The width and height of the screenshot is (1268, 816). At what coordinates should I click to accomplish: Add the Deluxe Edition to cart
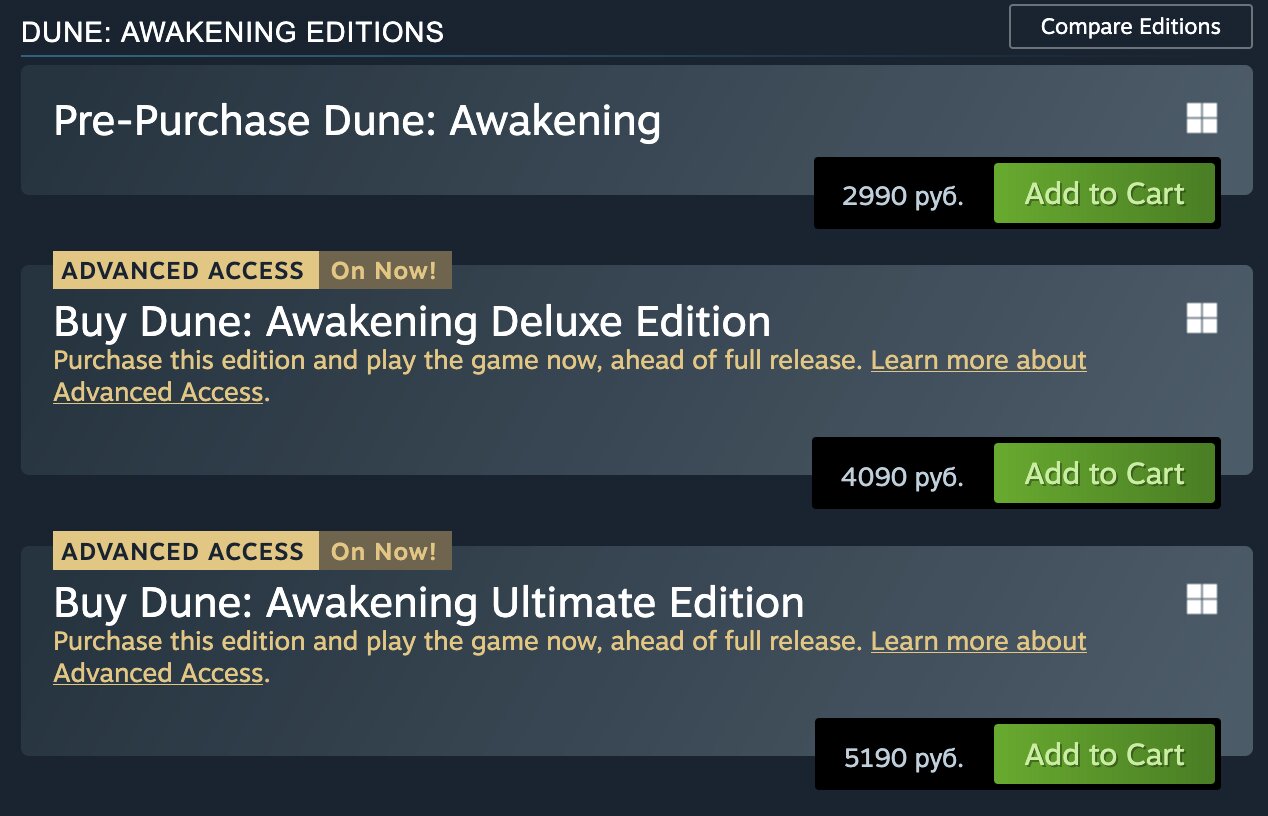tap(1103, 473)
